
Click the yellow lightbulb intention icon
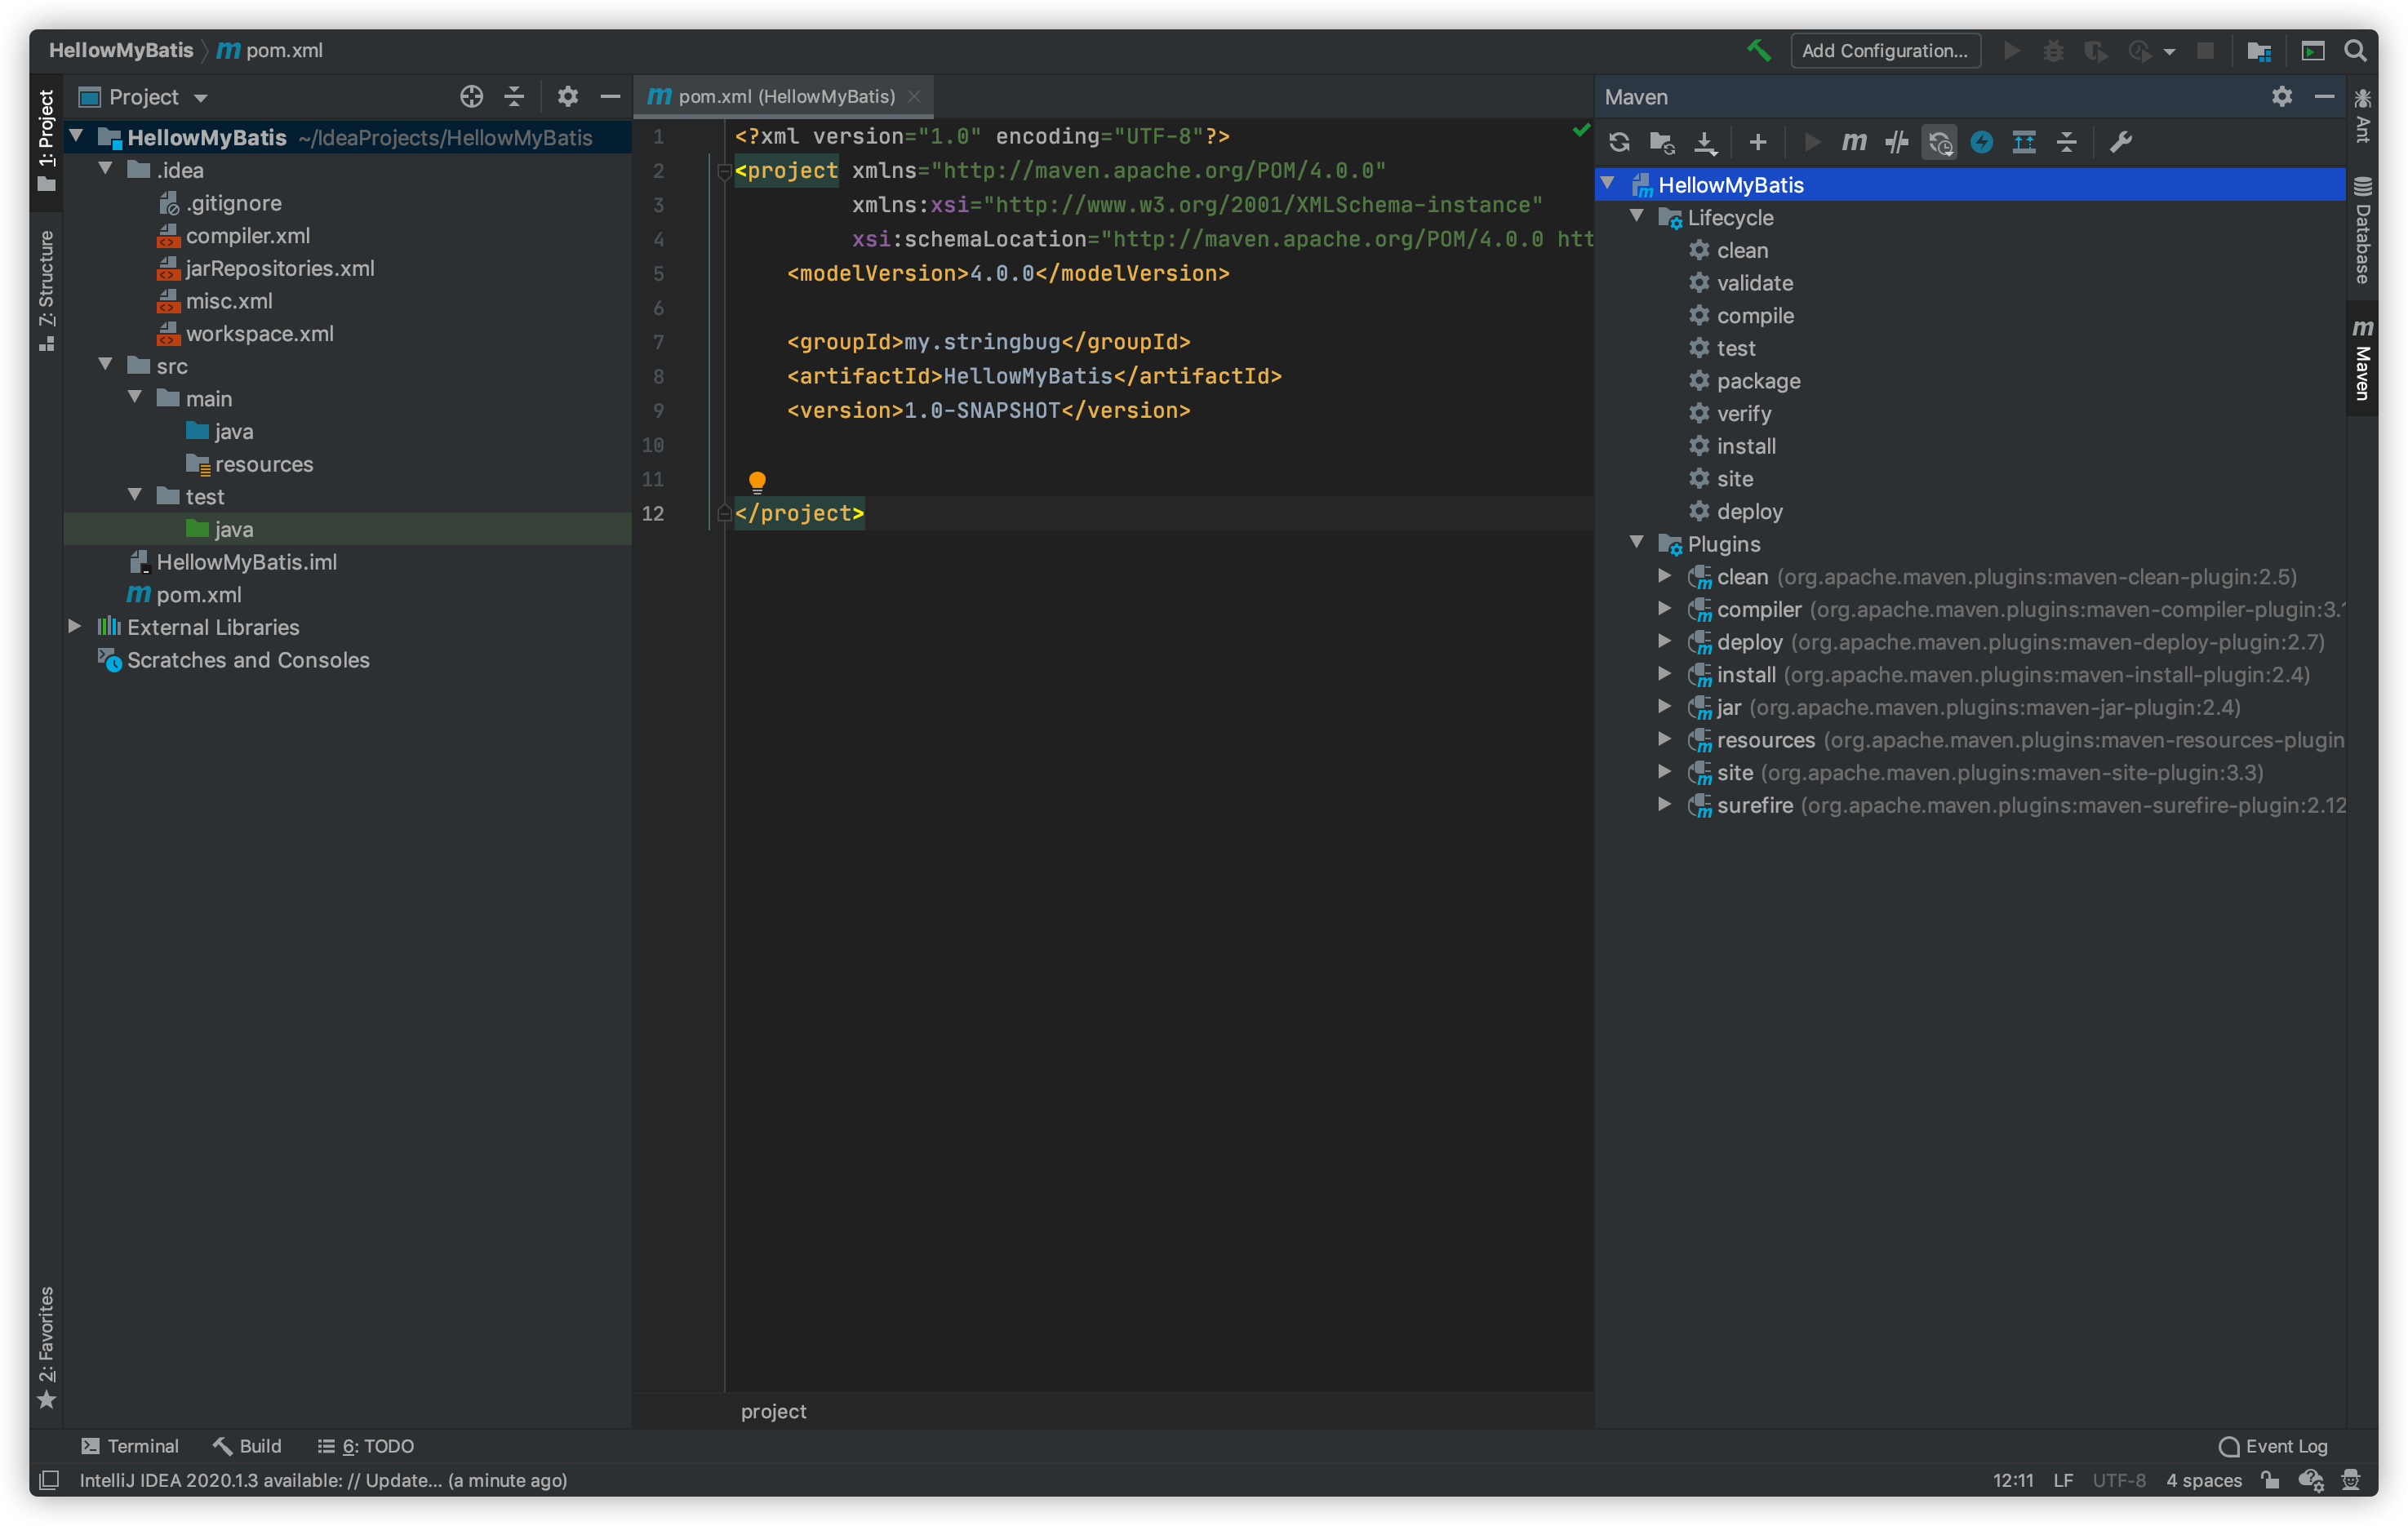point(757,482)
